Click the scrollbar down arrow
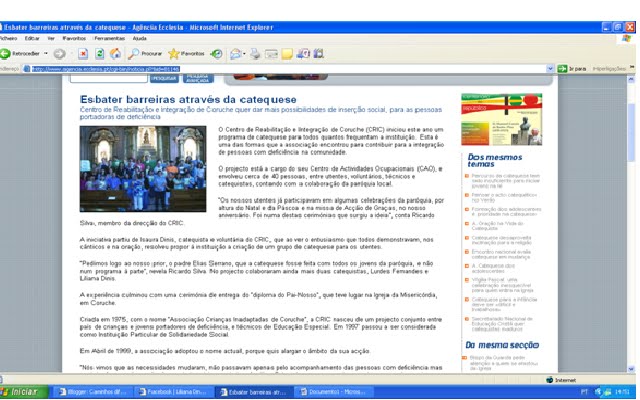This screenshot has height=400, width=640. (631, 369)
